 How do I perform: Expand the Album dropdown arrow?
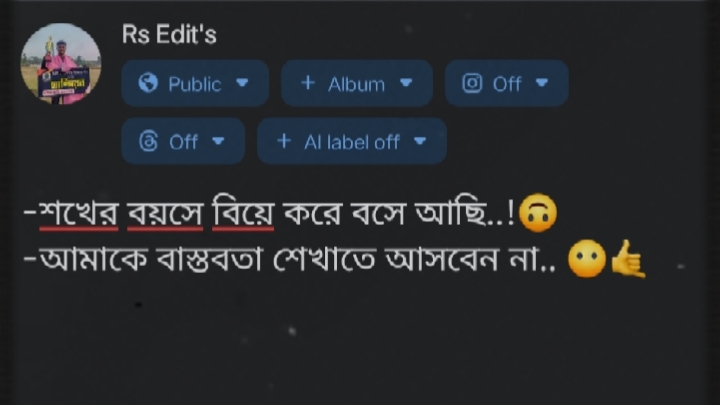tap(406, 83)
